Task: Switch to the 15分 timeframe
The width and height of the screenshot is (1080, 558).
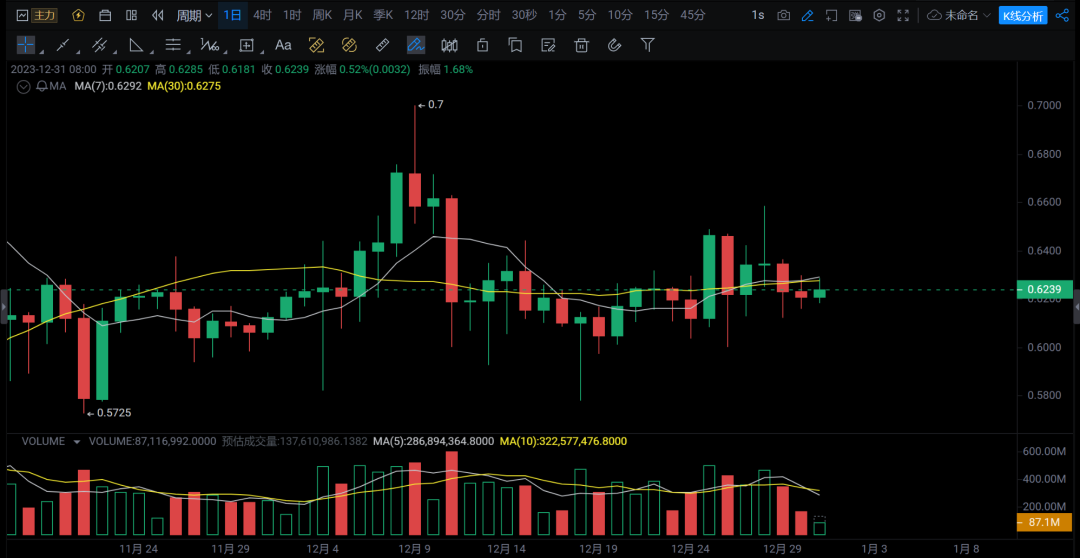Action: tap(656, 15)
